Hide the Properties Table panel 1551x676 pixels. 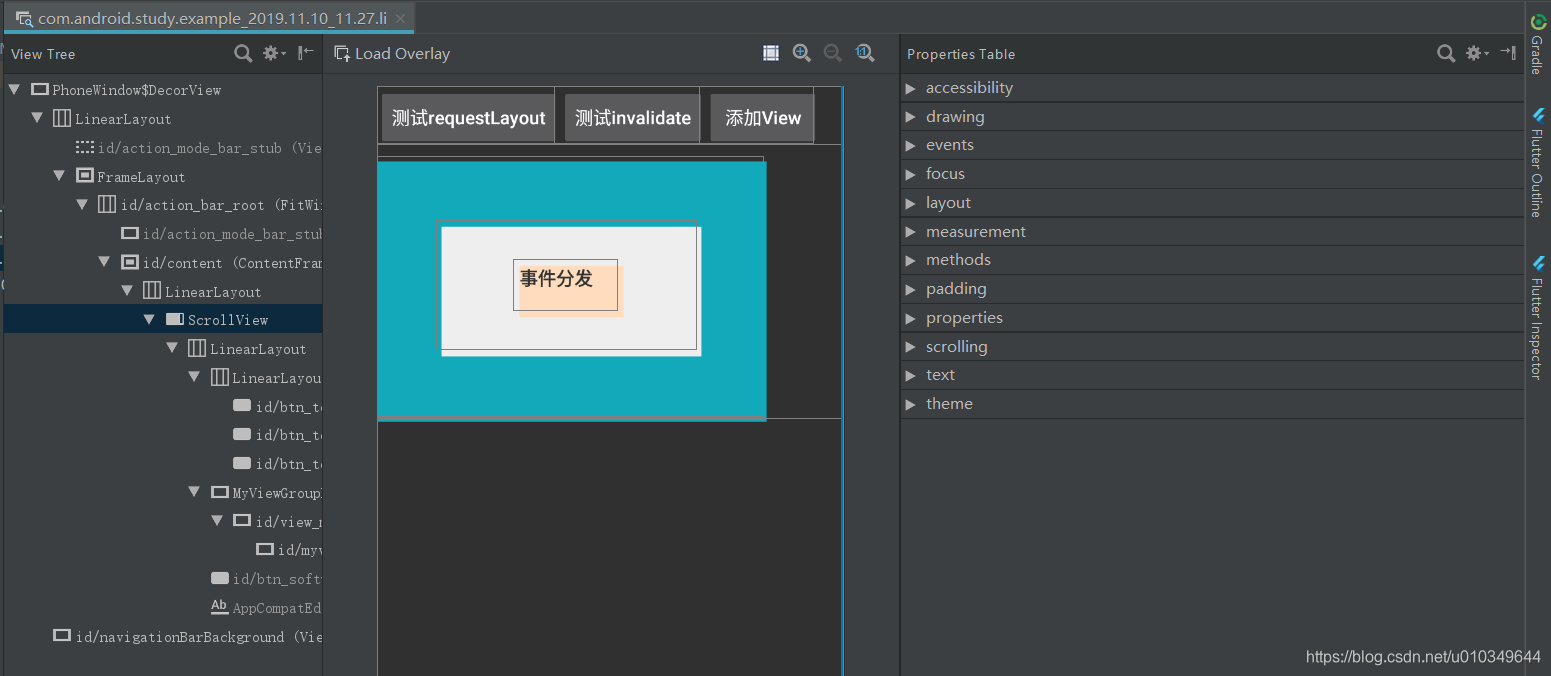click(x=1508, y=53)
